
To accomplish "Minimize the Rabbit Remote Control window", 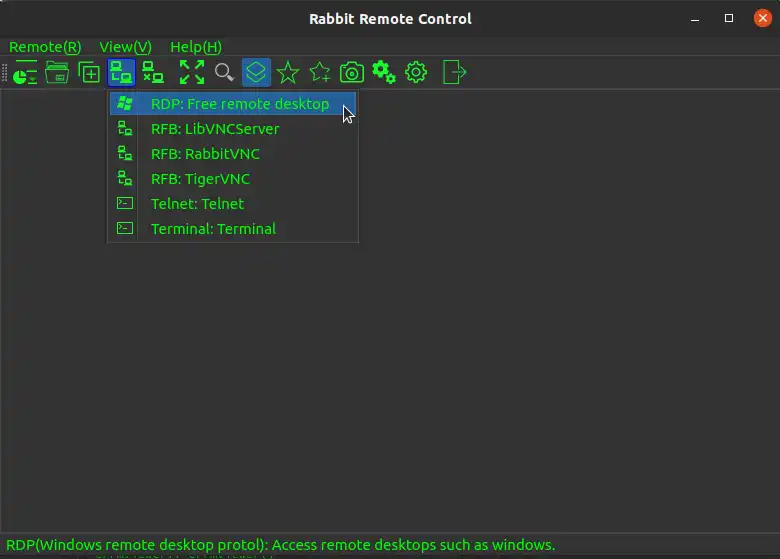I will coord(695,19).
